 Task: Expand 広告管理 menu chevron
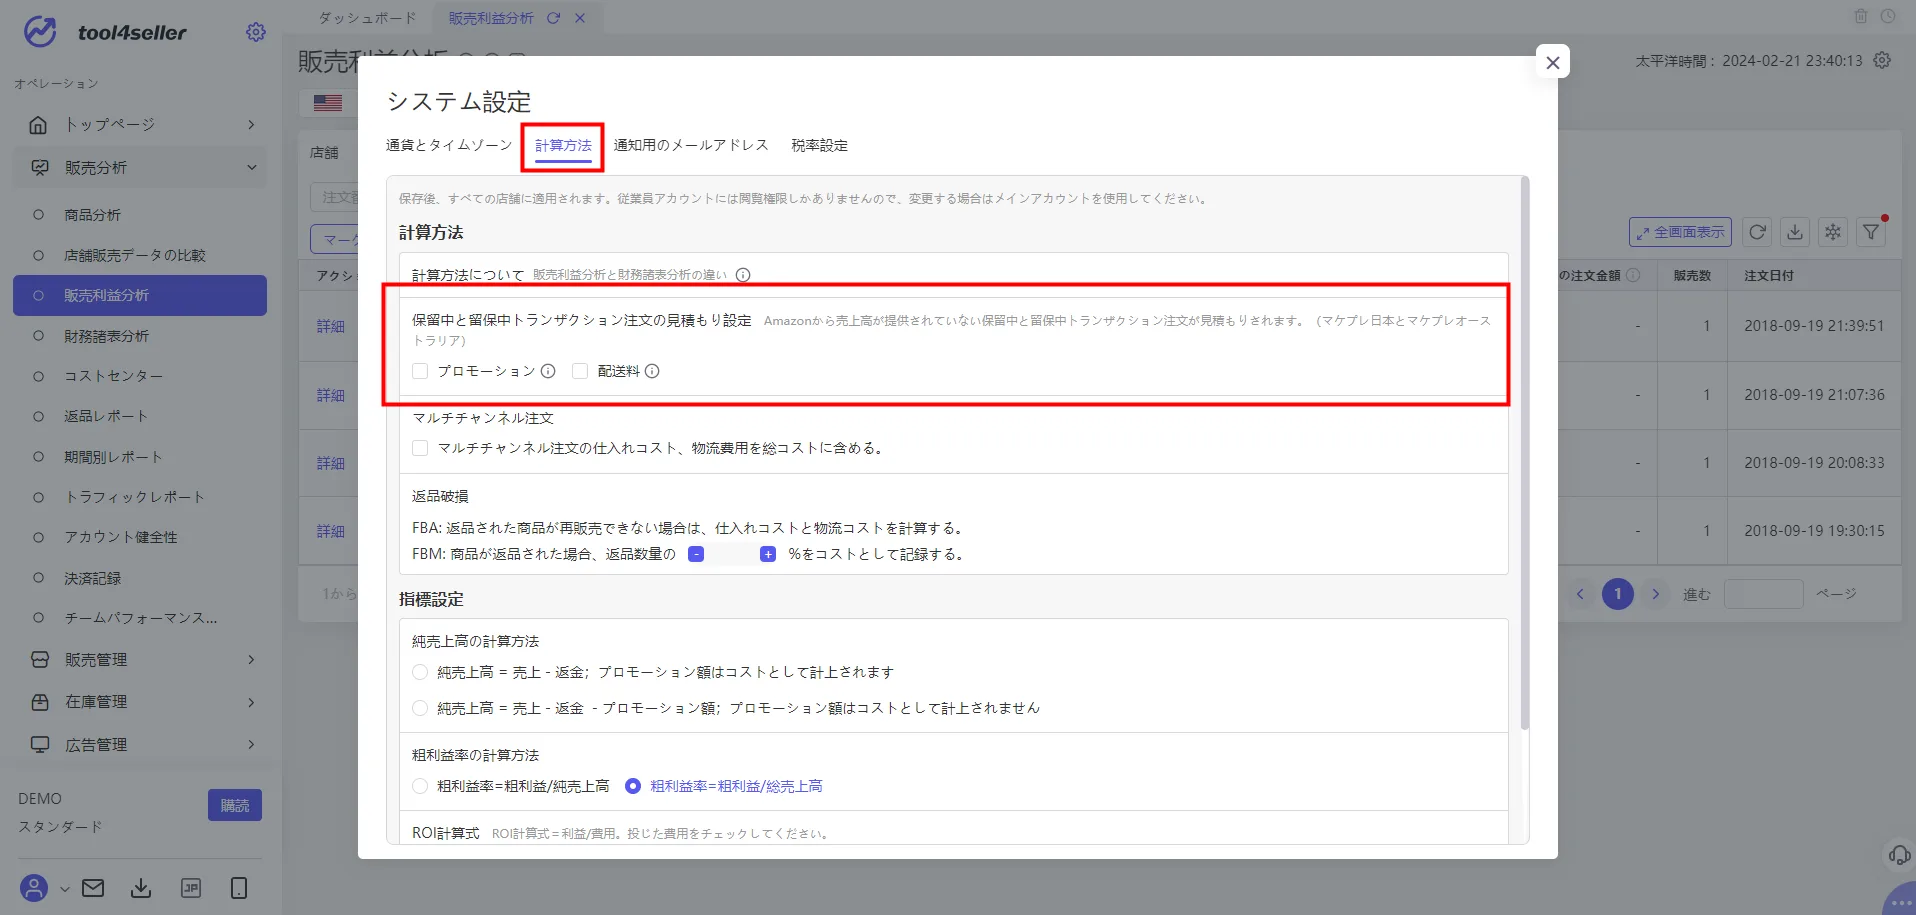click(251, 745)
